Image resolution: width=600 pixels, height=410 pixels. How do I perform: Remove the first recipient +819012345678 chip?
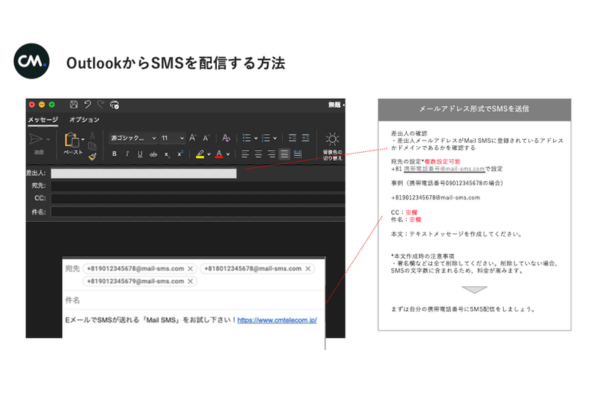point(190,268)
